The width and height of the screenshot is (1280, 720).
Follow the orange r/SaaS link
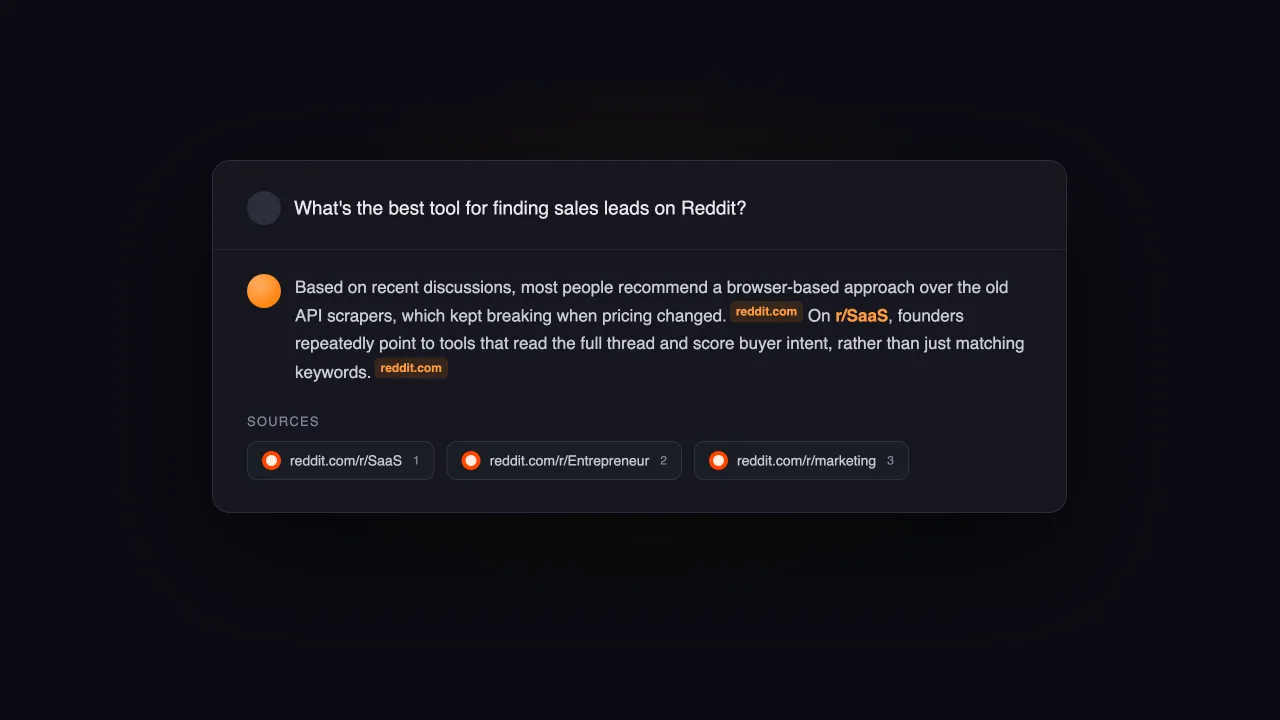pyautogui.click(x=861, y=316)
